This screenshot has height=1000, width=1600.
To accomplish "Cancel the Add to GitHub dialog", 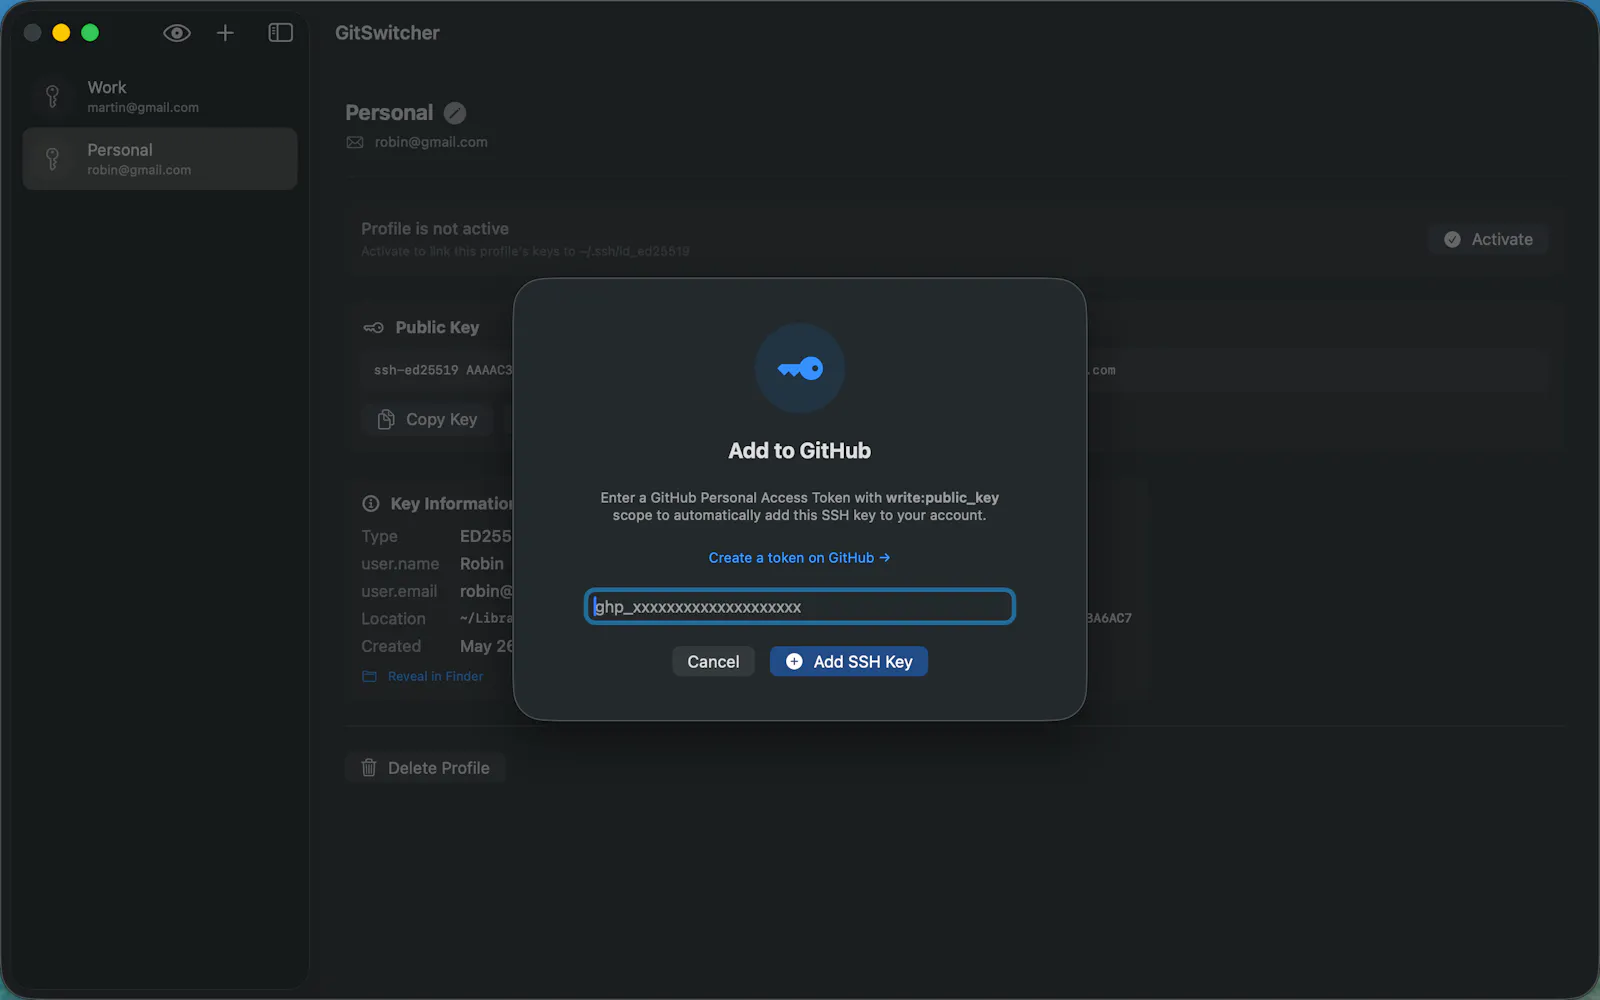I will 713,661.
